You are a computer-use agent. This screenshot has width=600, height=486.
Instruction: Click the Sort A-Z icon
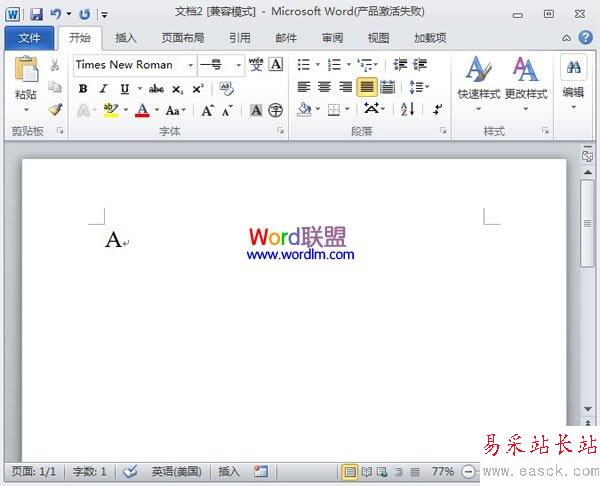coord(408,109)
